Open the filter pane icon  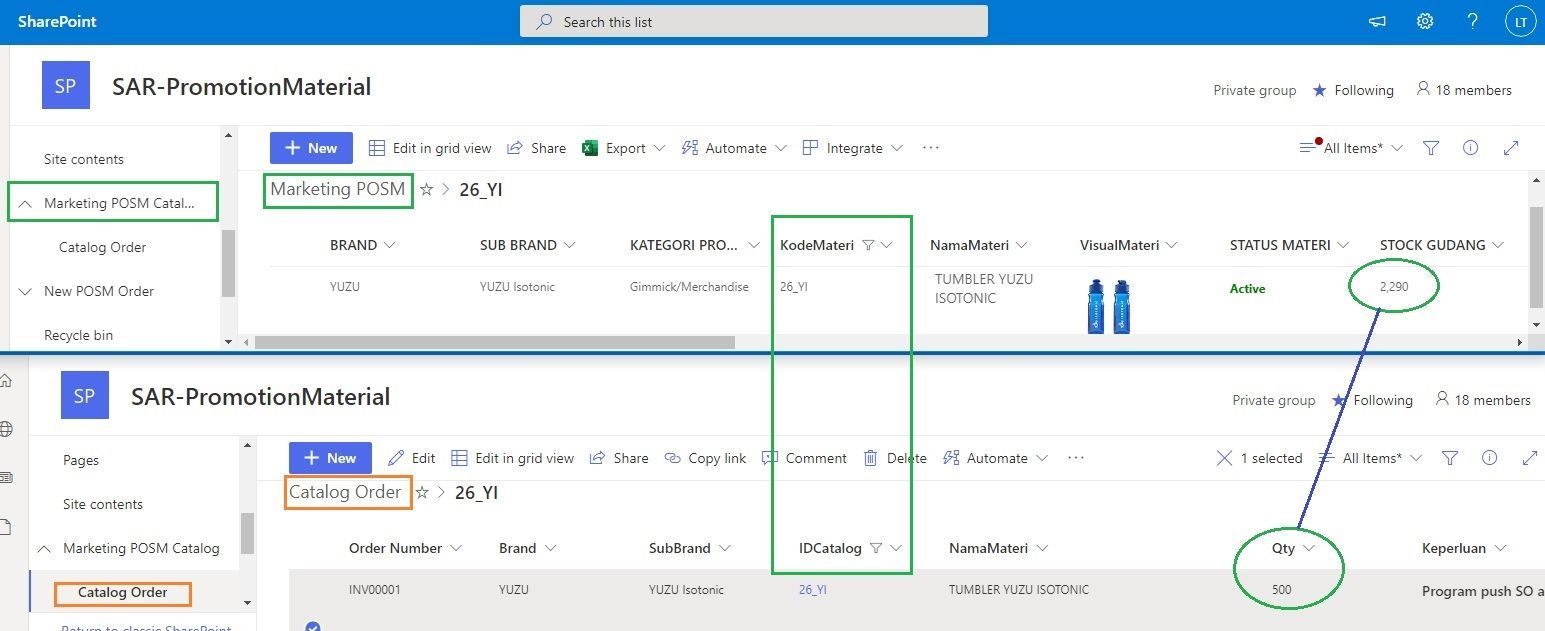coord(1431,148)
